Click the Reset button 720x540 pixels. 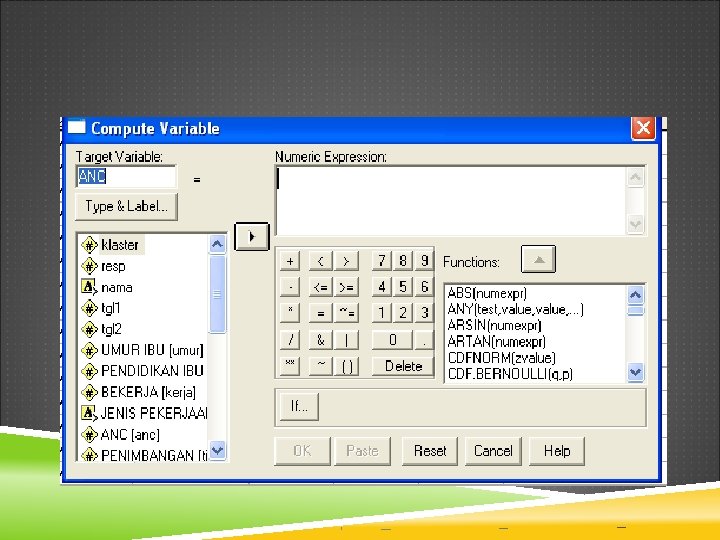[x=430, y=451]
